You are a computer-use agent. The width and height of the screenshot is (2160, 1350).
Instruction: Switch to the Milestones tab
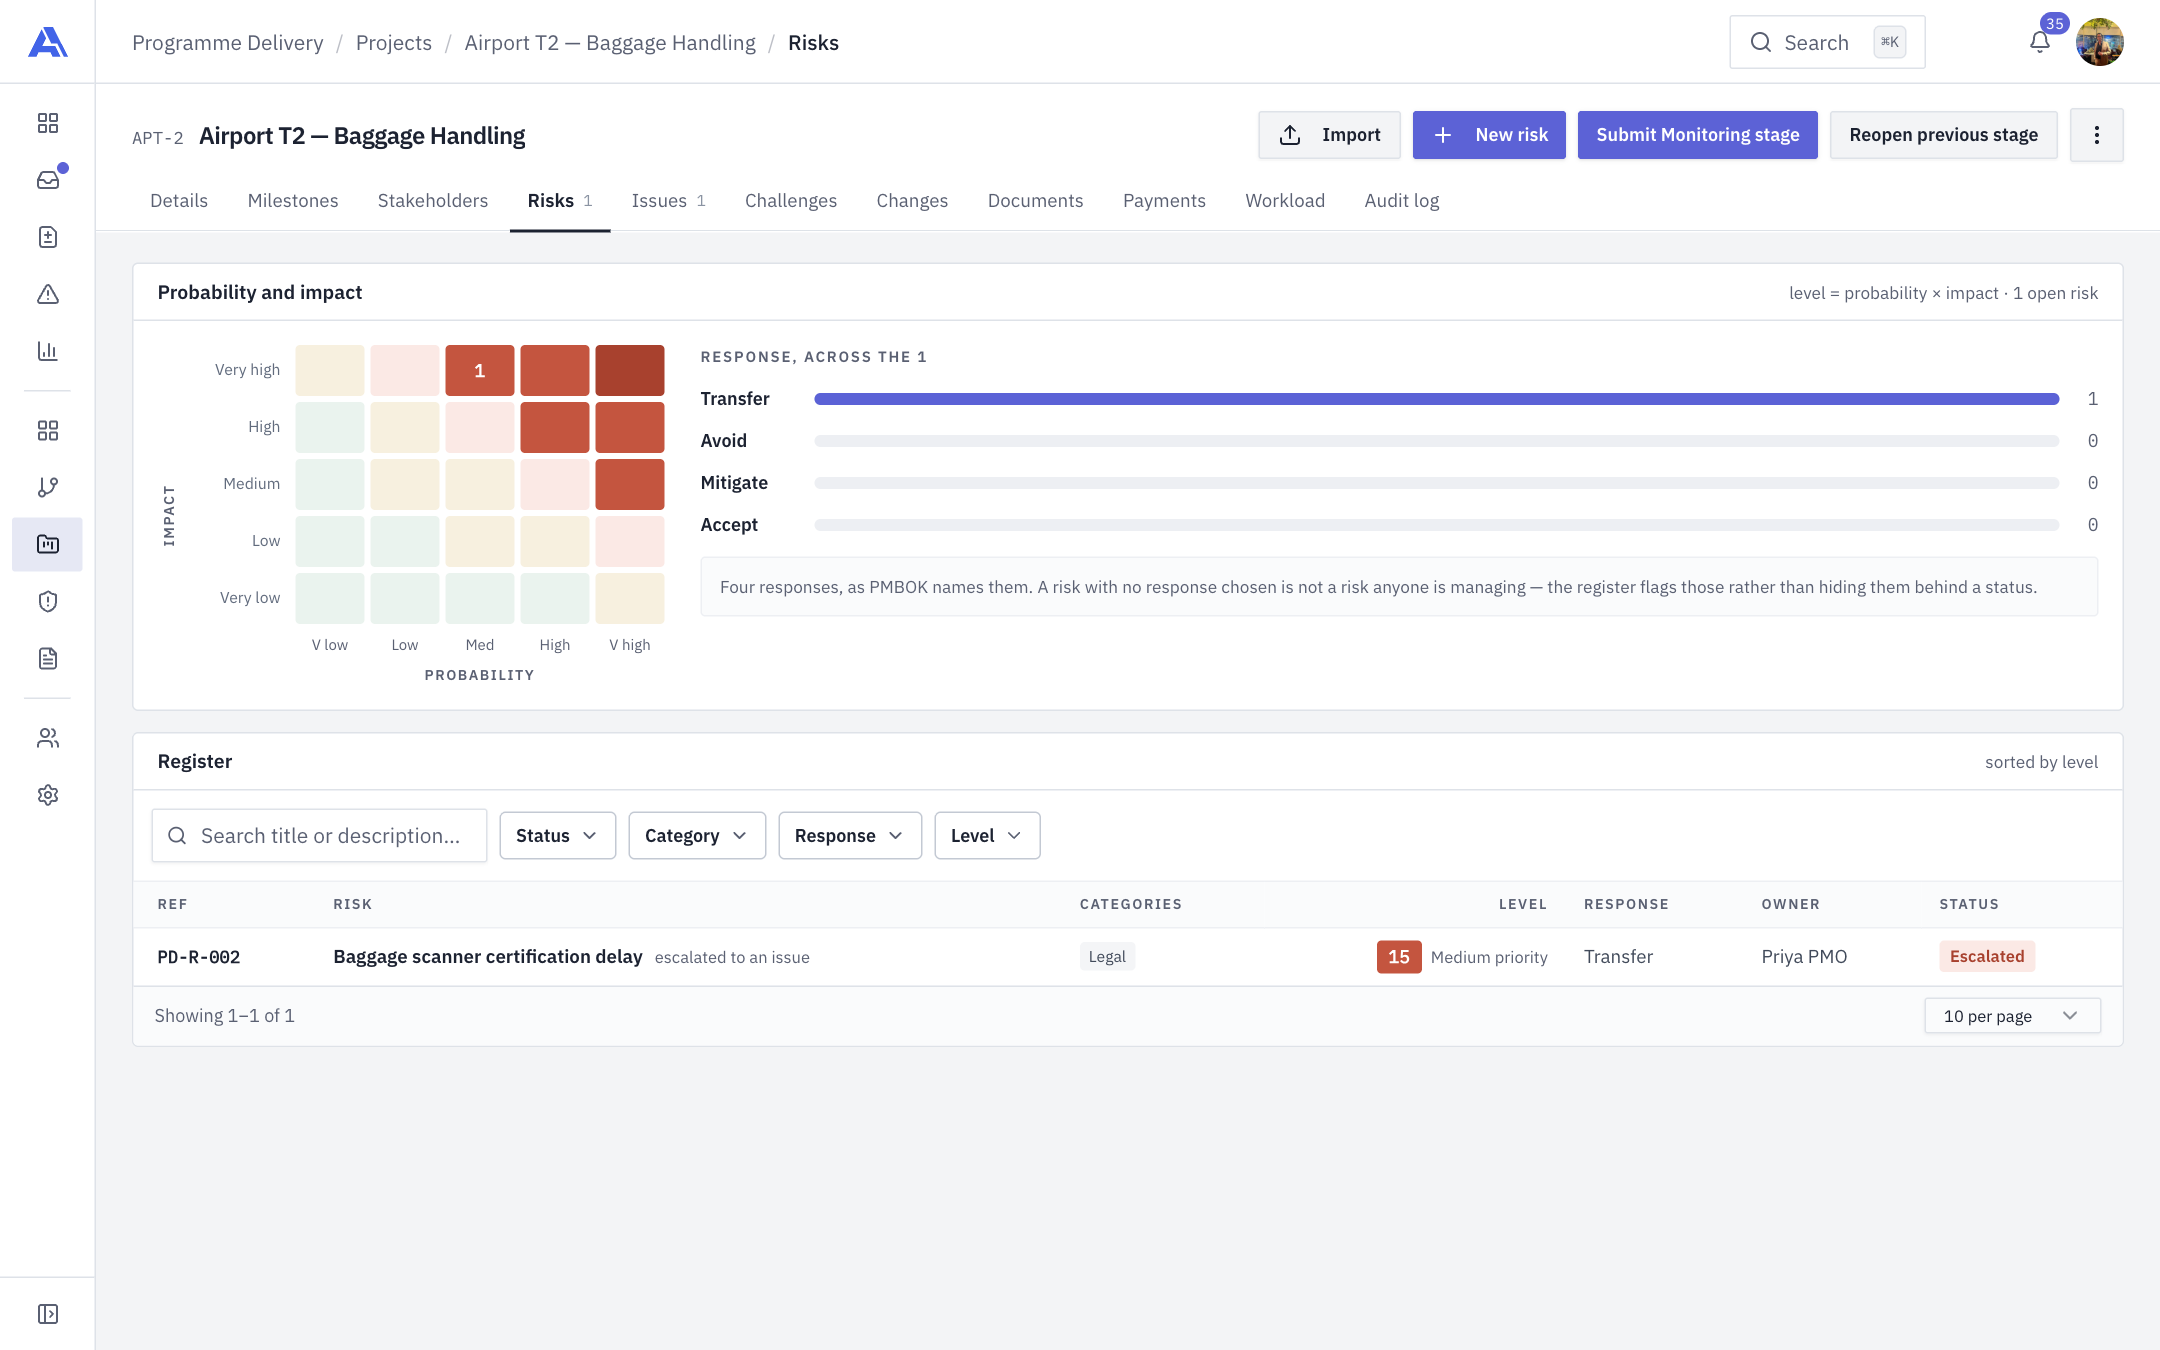click(x=293, y=201)
